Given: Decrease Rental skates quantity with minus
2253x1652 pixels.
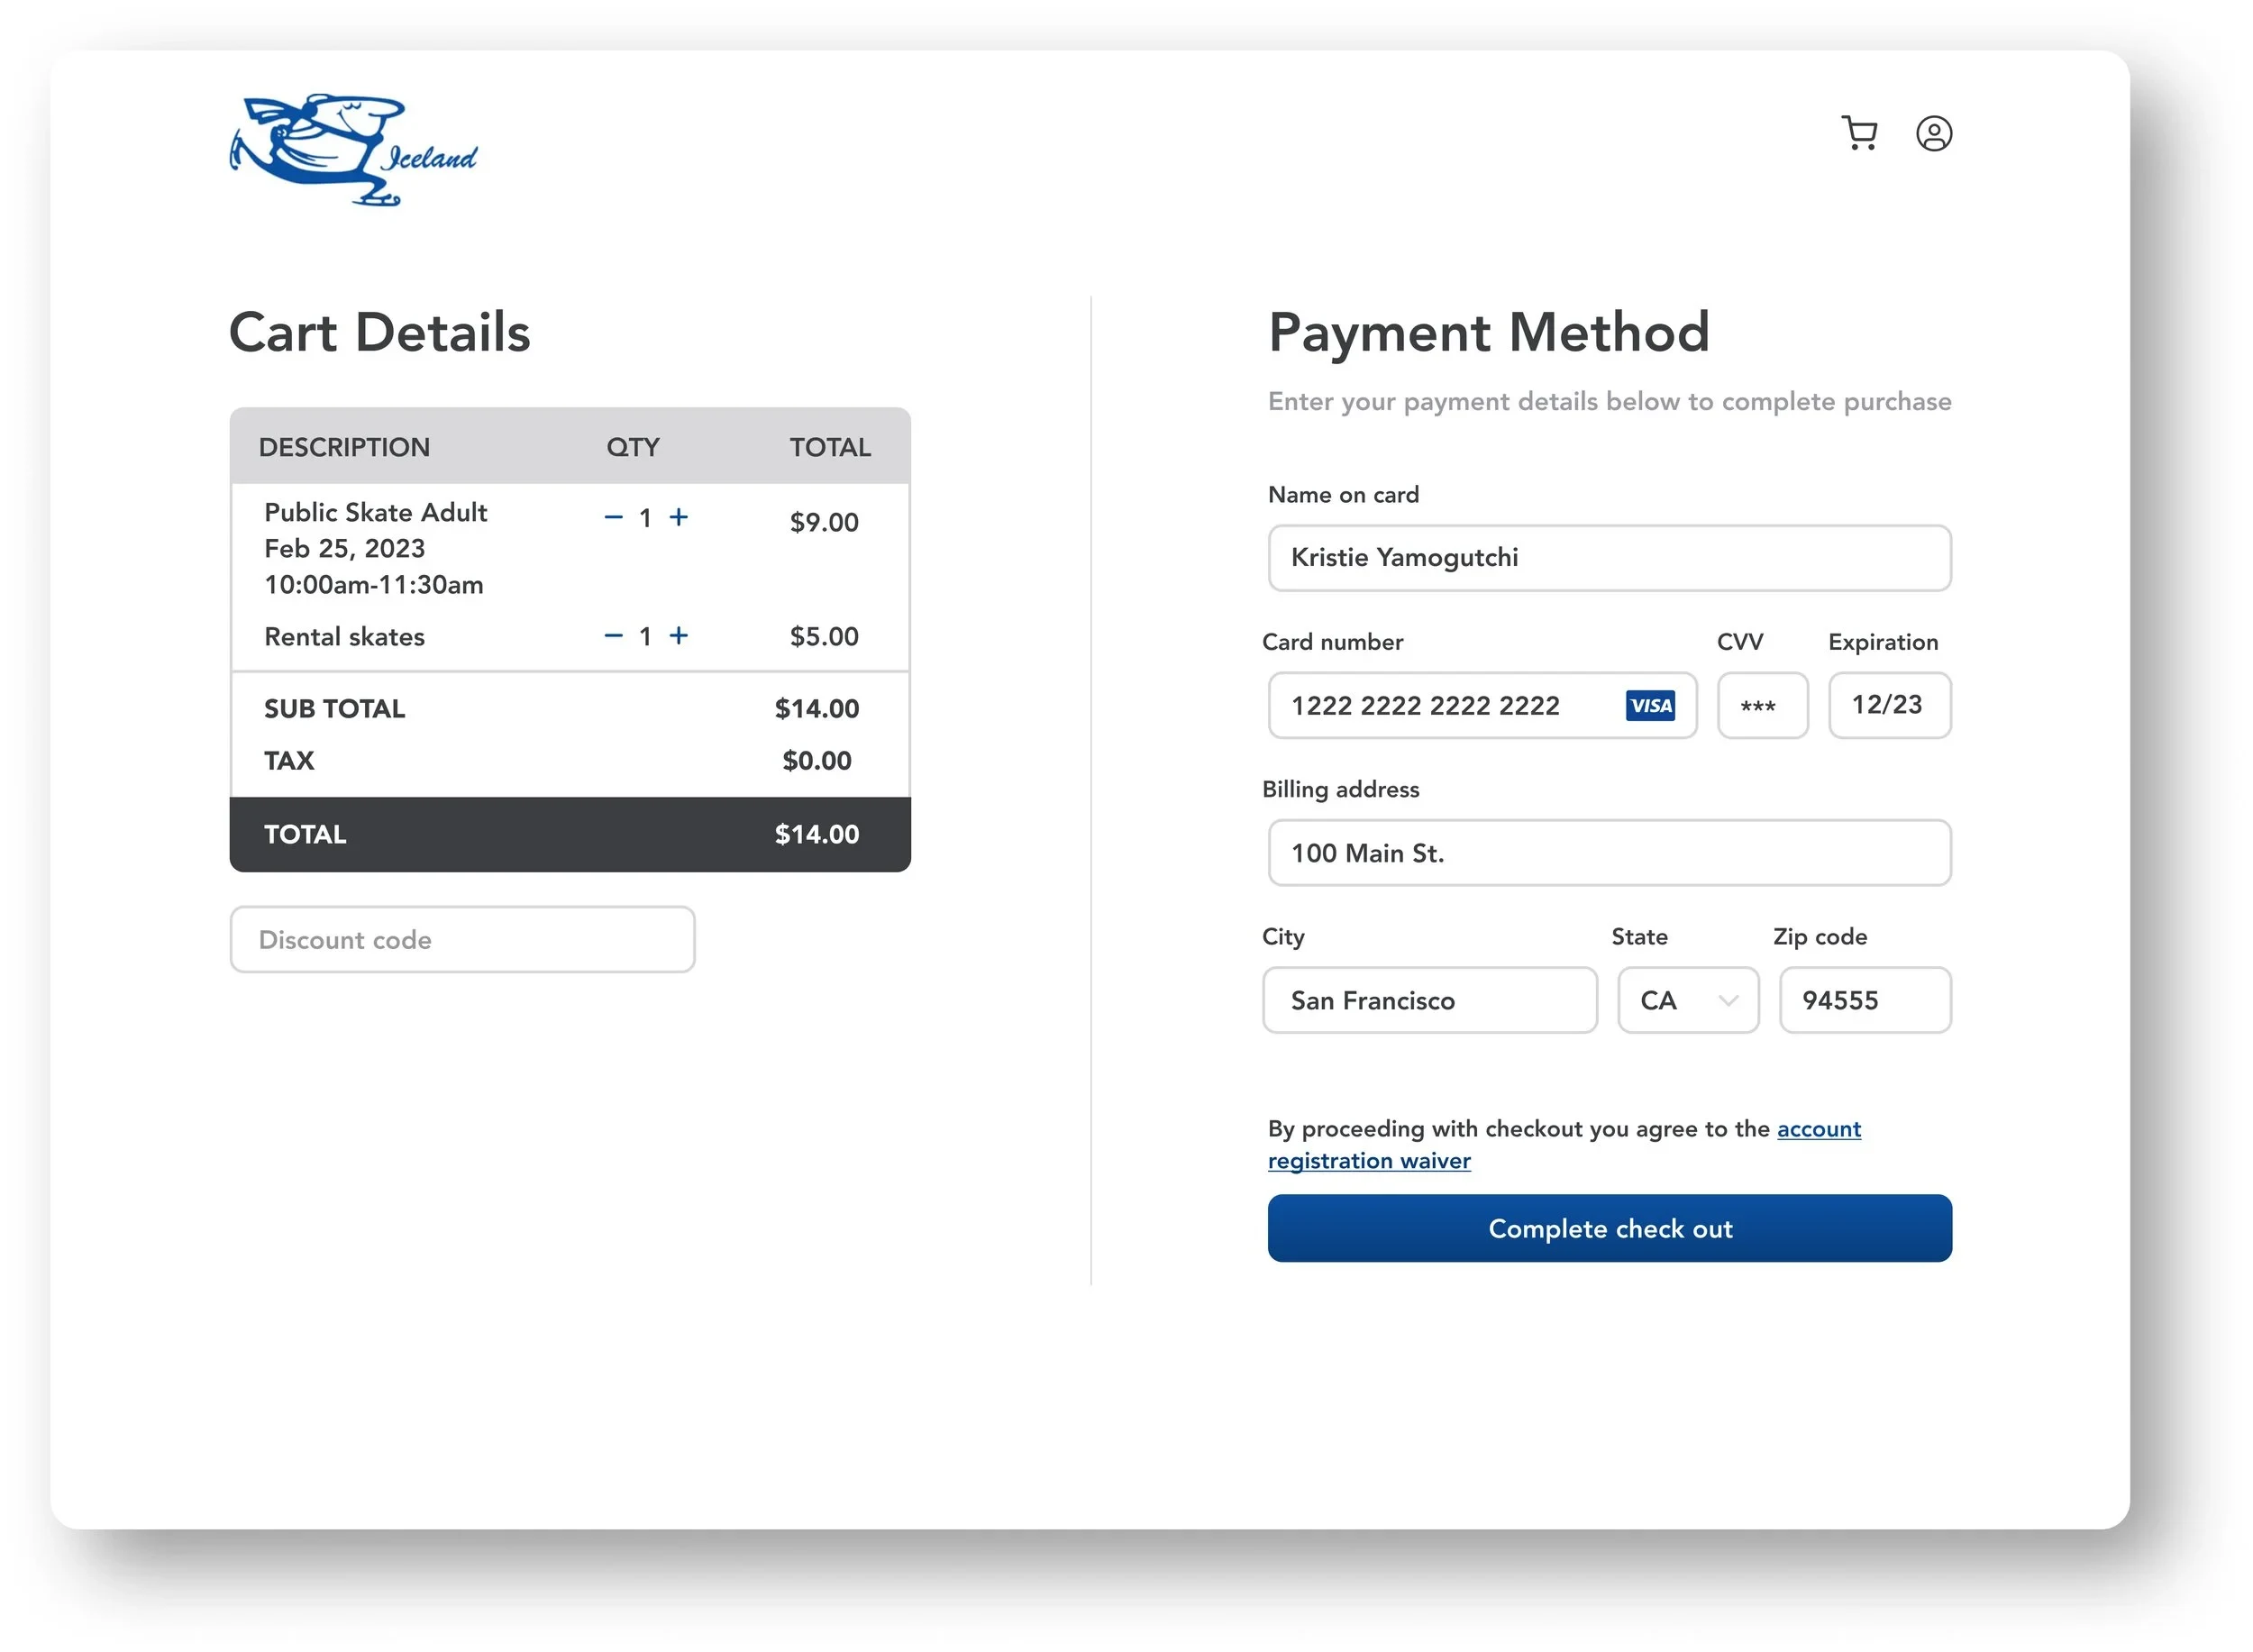Looking at the screenshot, I should tap(614, 636).
